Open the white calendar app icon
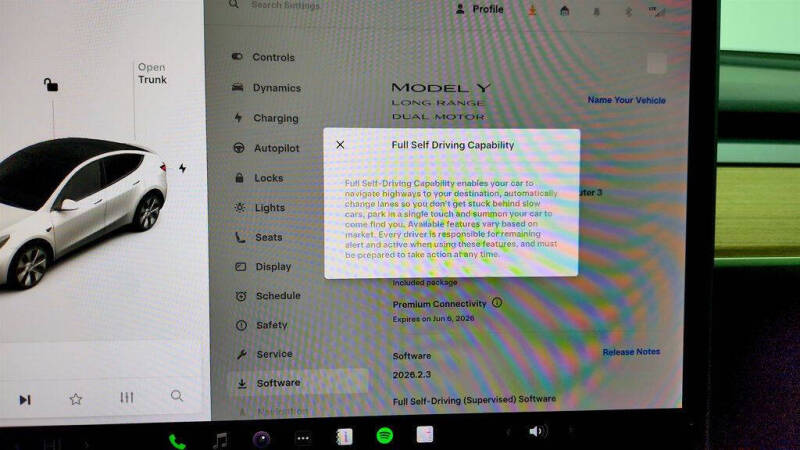This screenshot has width=800, height=450. pyautogui.click(x=425, y=434)
